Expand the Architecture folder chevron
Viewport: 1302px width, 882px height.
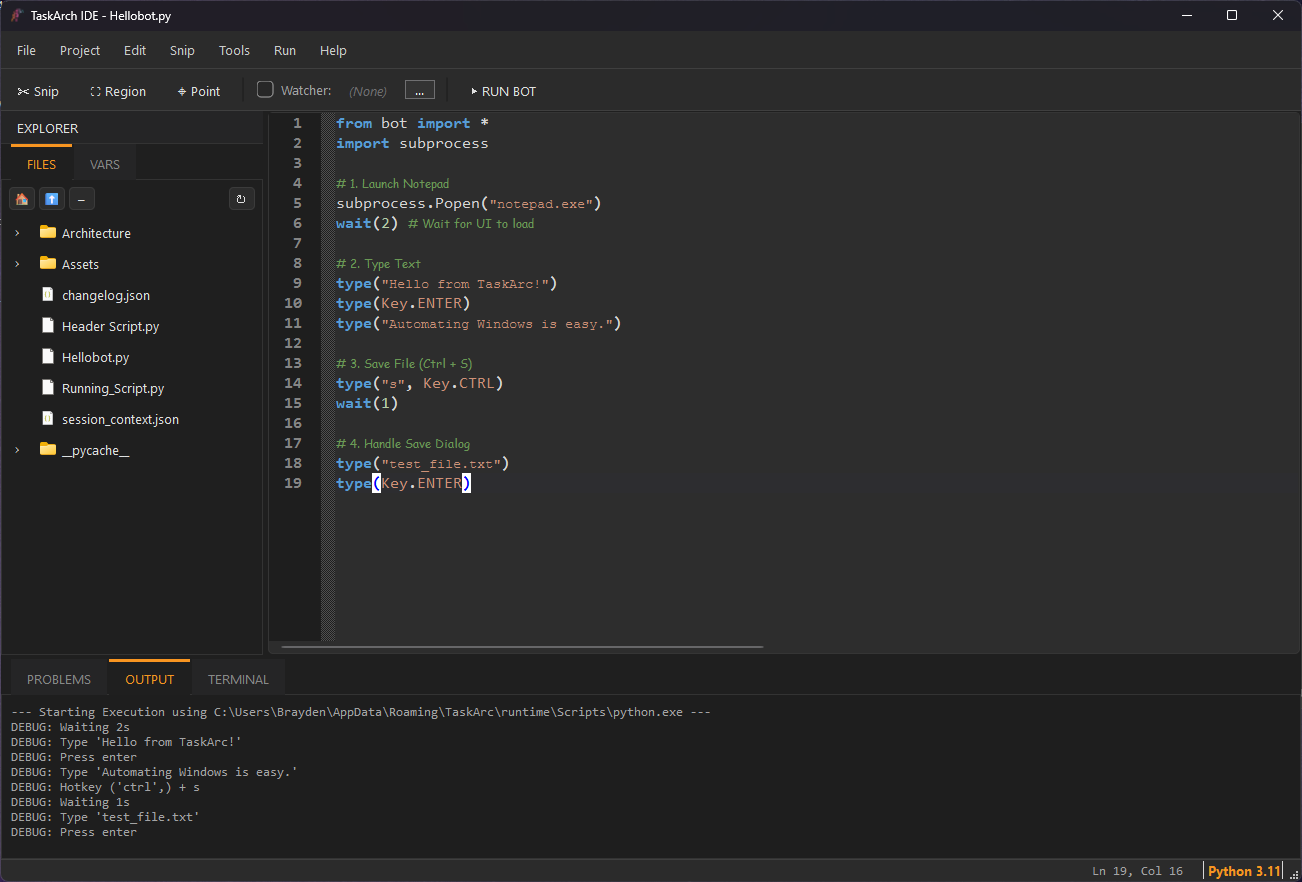click(x=17, y=233)
